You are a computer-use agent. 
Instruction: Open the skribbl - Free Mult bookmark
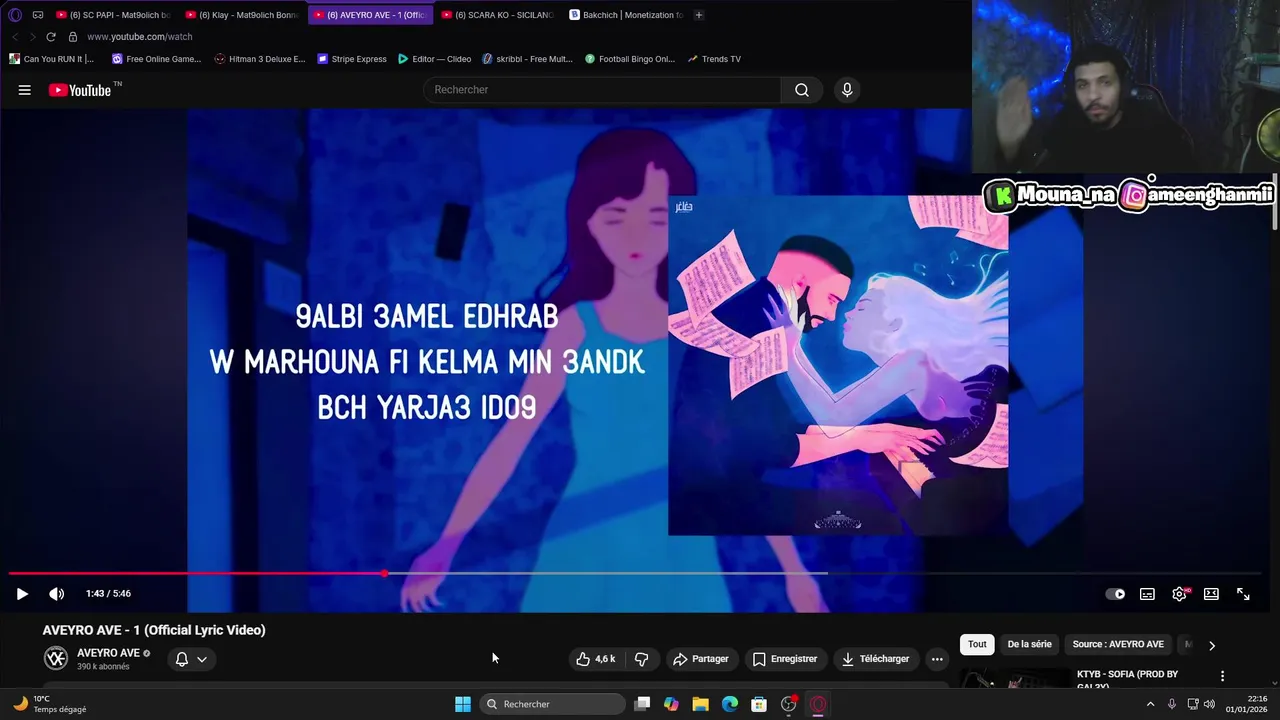527,59
